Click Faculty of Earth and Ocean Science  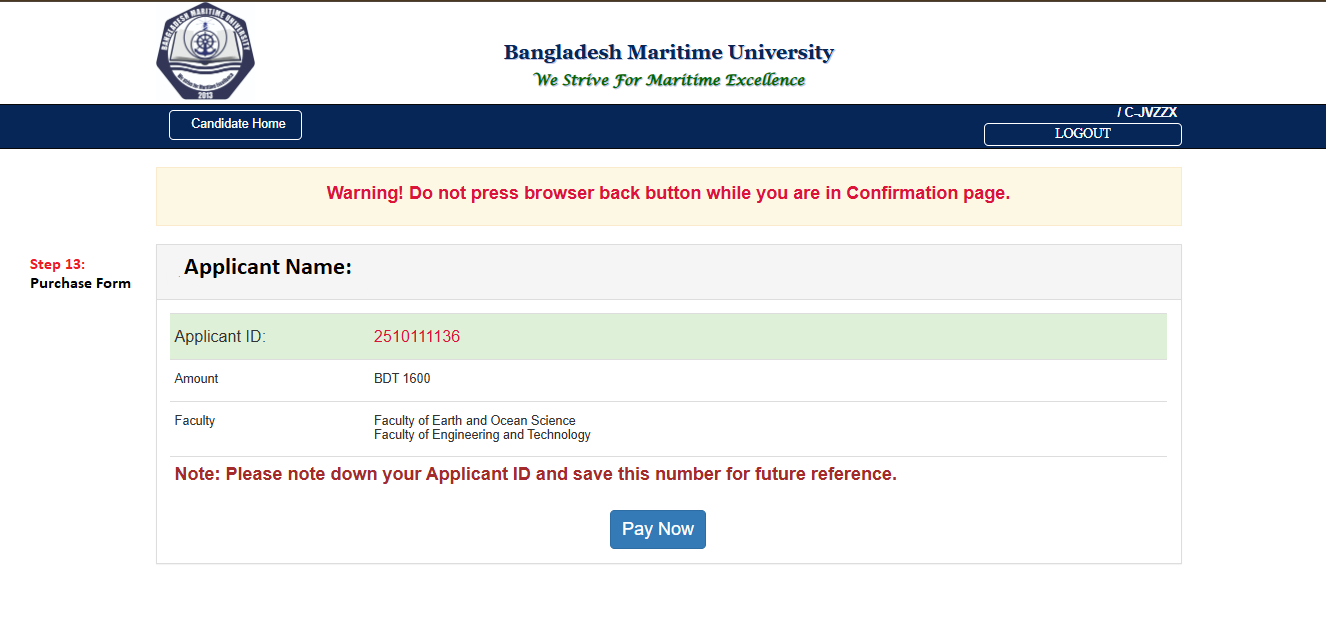point(474,421)
